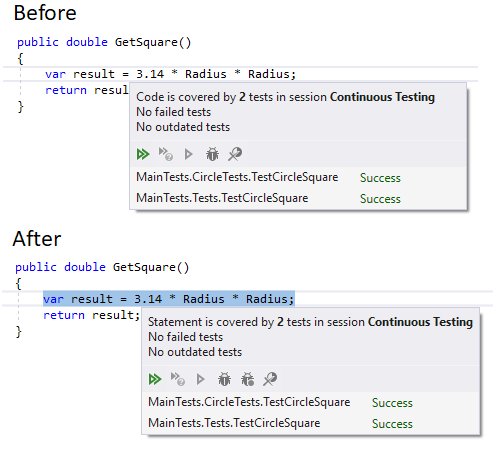
Task: Click plain Debug bug icon in After popup
Action: (224, 379)
